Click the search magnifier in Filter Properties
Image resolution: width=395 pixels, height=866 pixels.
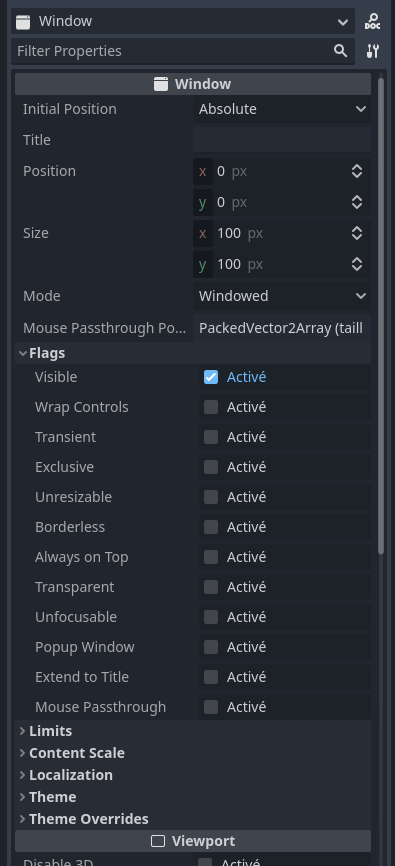pos(341,51)
